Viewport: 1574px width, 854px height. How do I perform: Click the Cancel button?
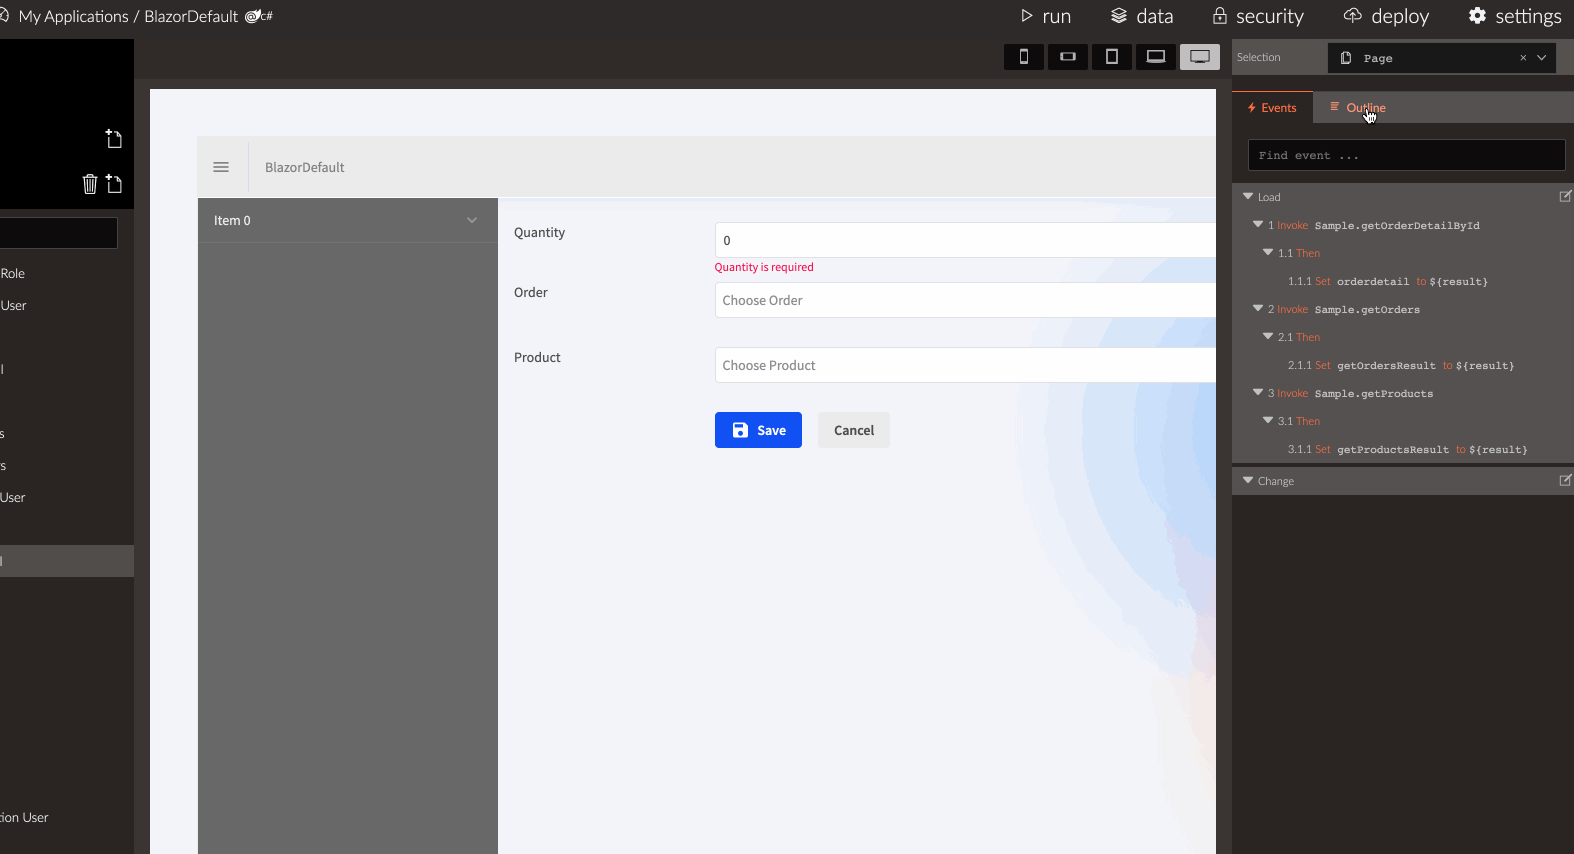click(853, 430)
